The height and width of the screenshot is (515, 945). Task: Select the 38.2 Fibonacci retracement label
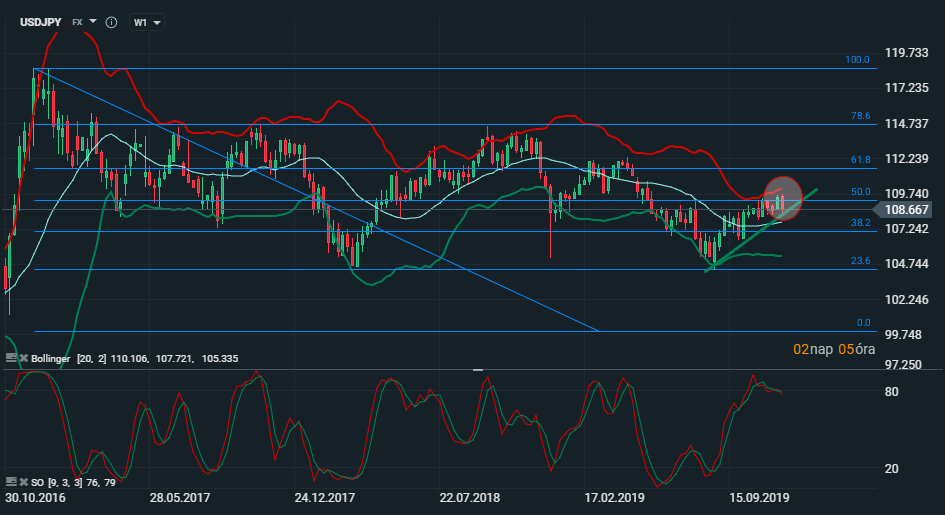coord(860,223)
